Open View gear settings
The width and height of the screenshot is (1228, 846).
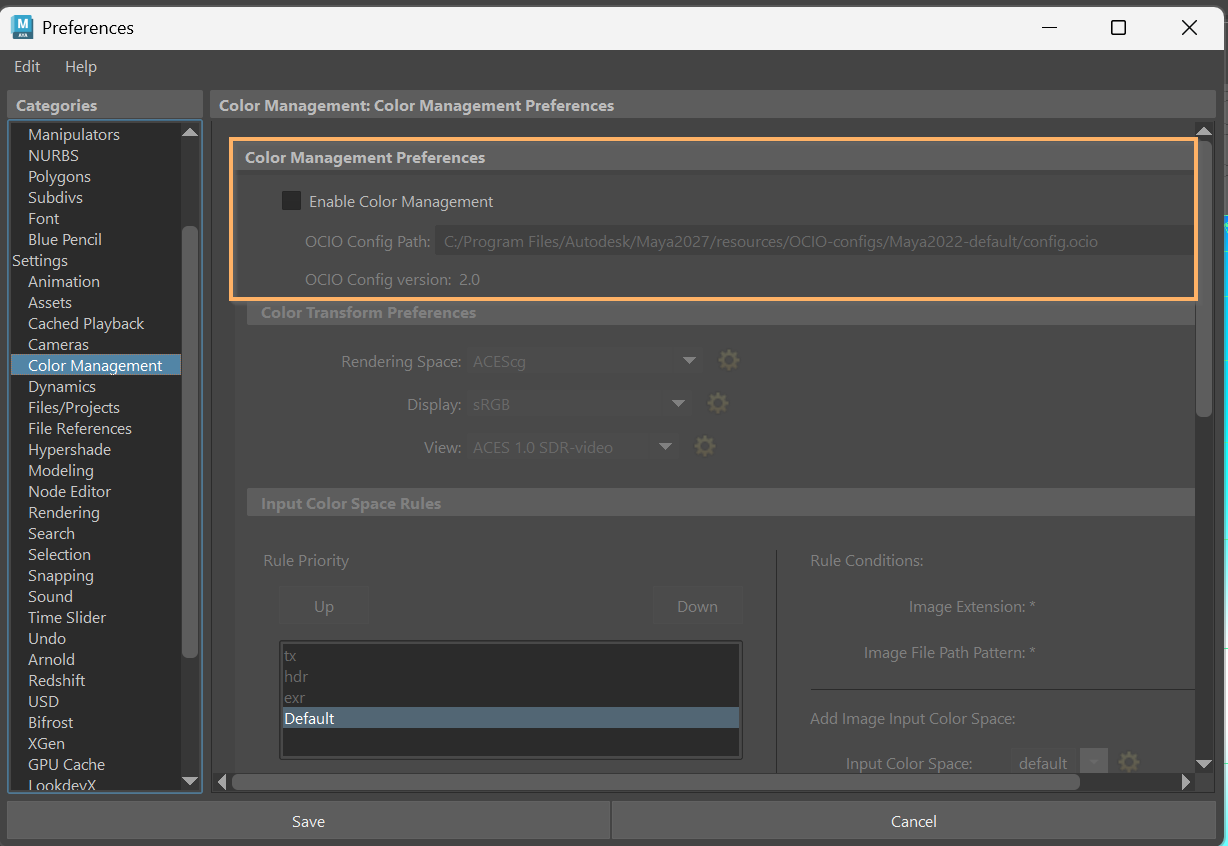click(705, 446)
